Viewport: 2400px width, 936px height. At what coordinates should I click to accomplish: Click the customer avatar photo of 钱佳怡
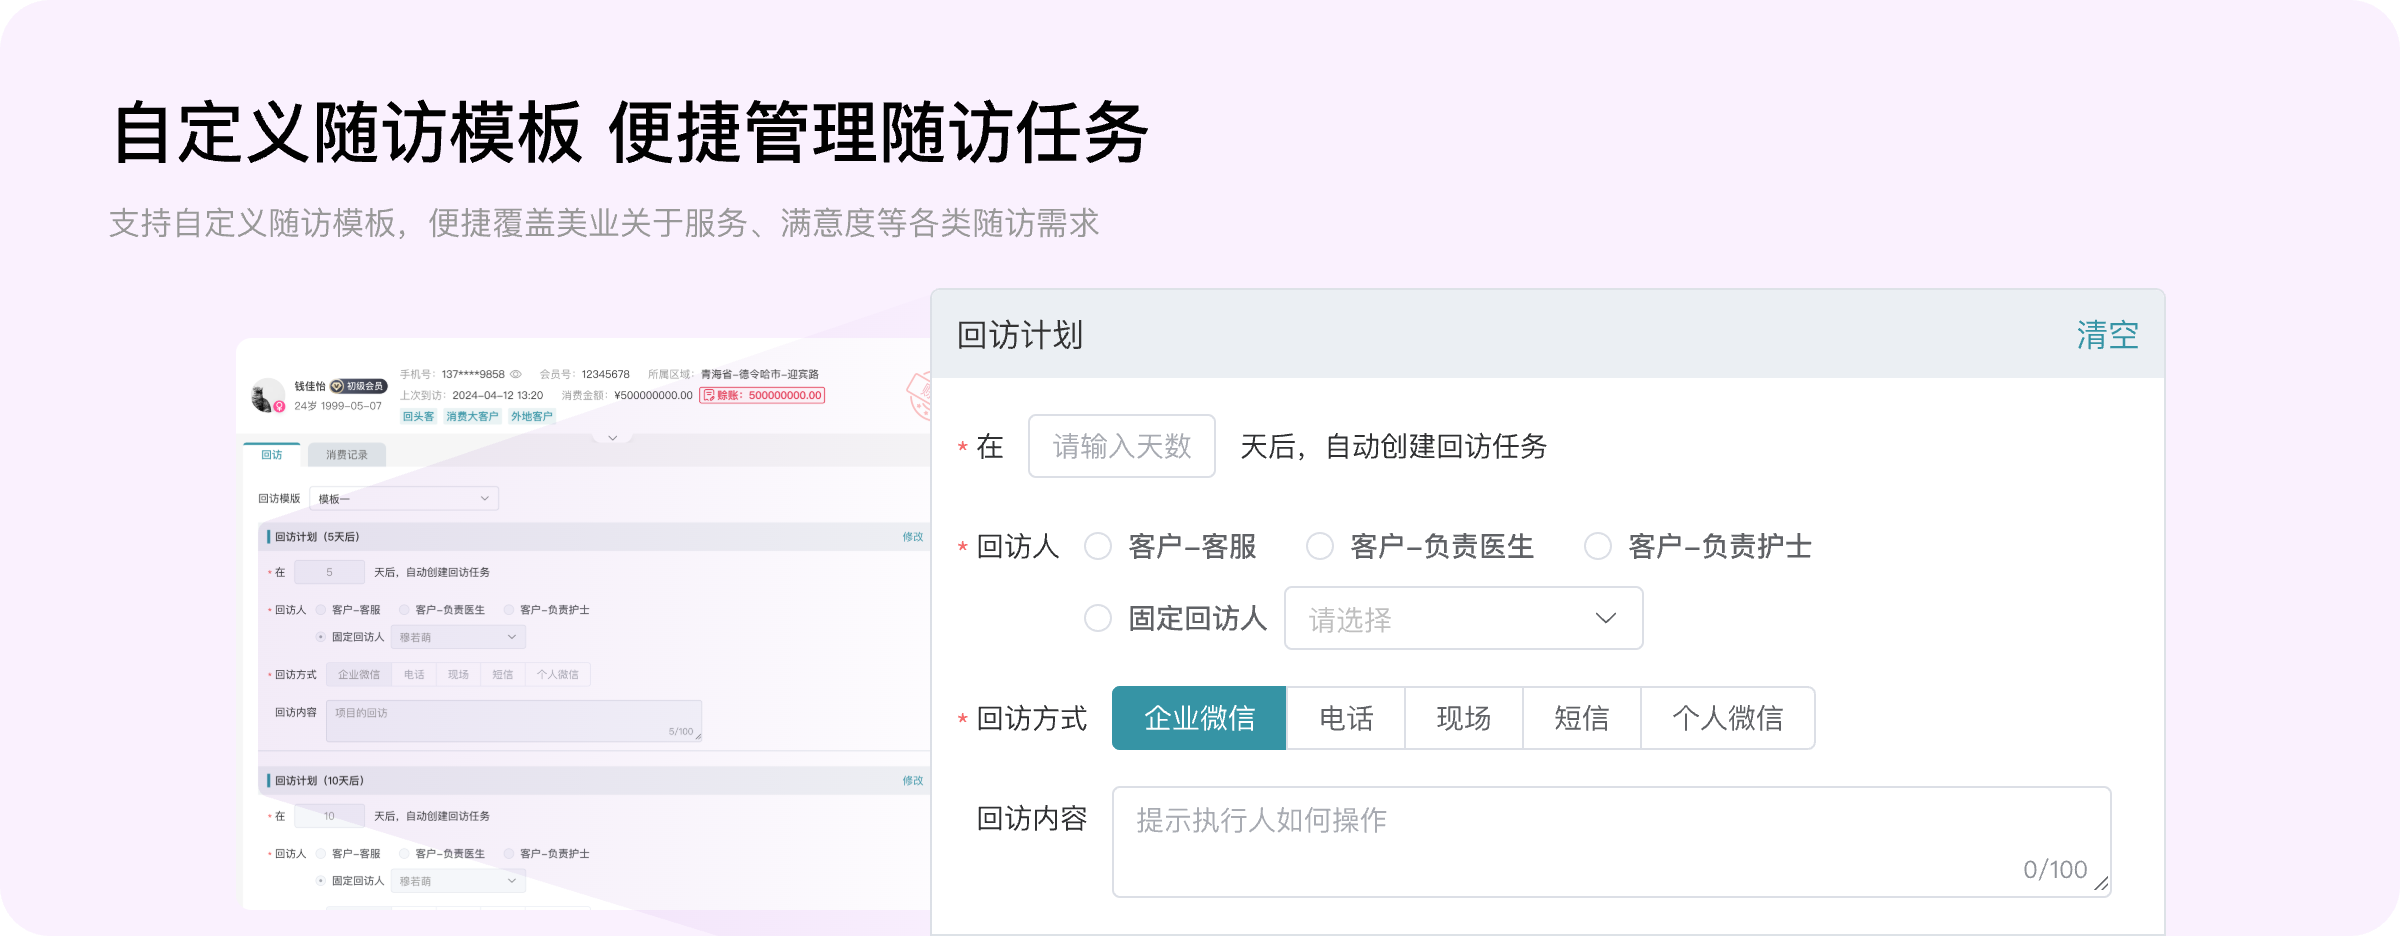[266, 394]
